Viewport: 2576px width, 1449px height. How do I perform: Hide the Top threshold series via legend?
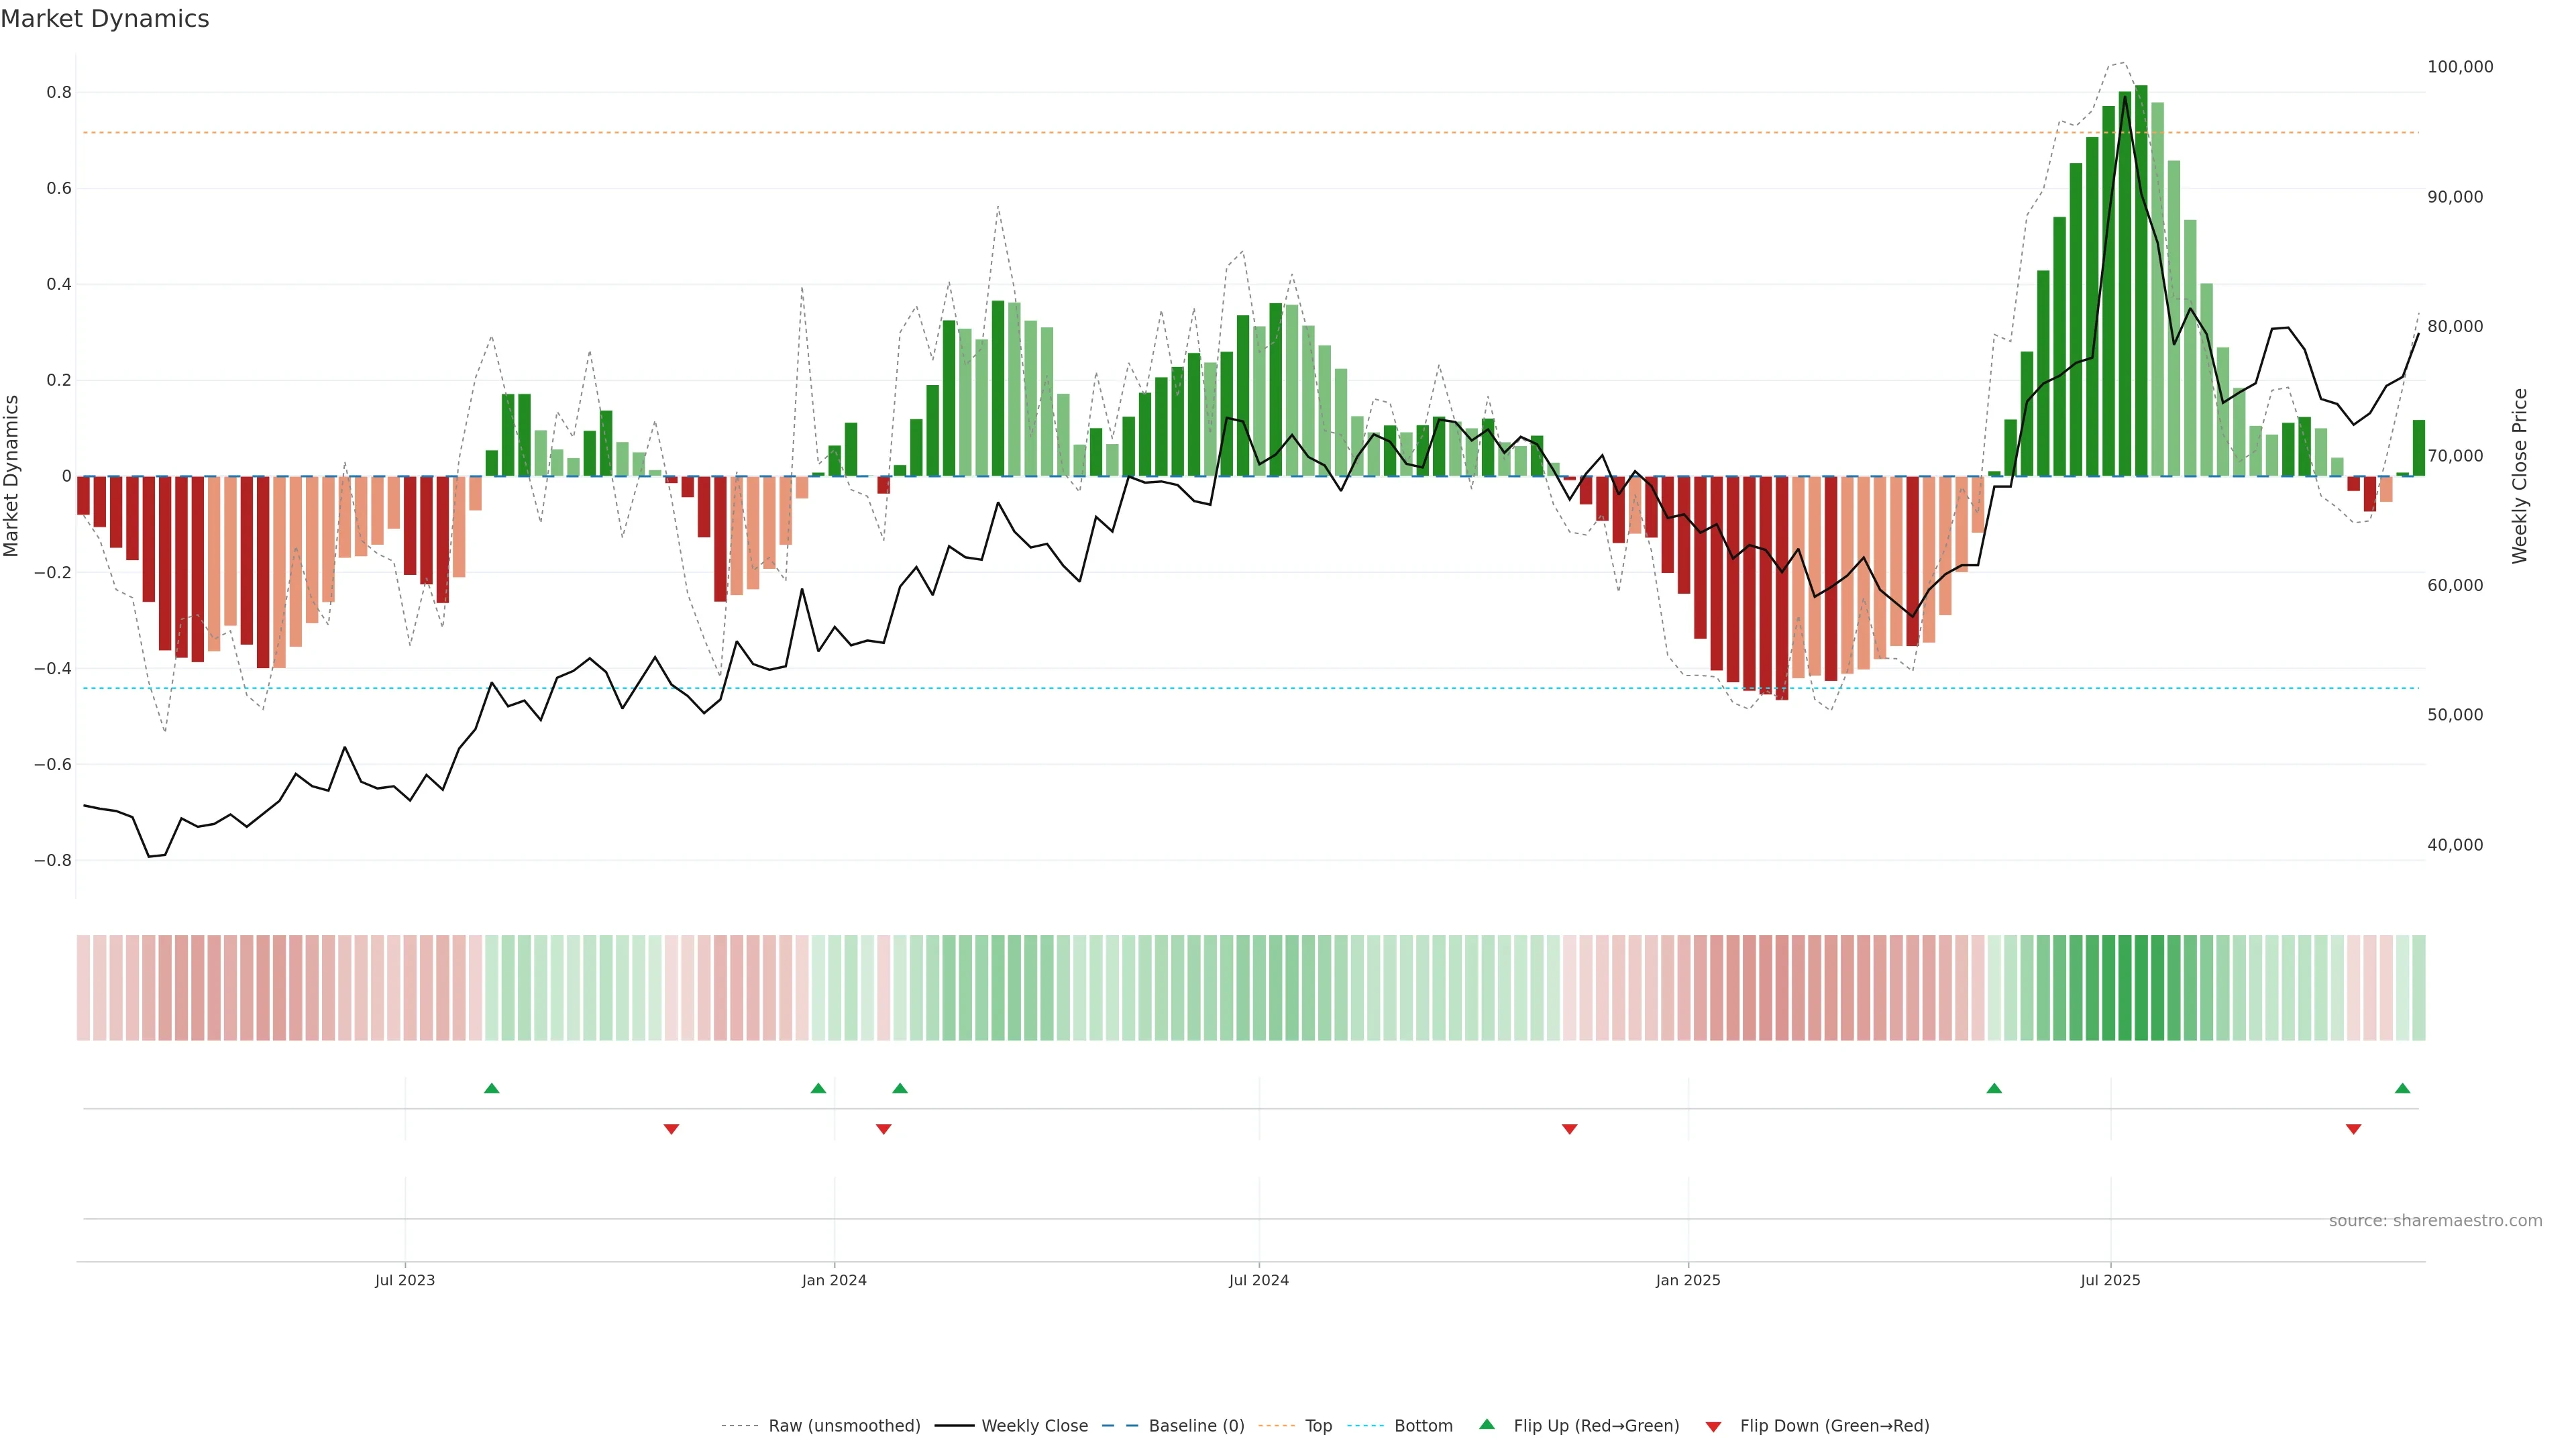1318,1426
